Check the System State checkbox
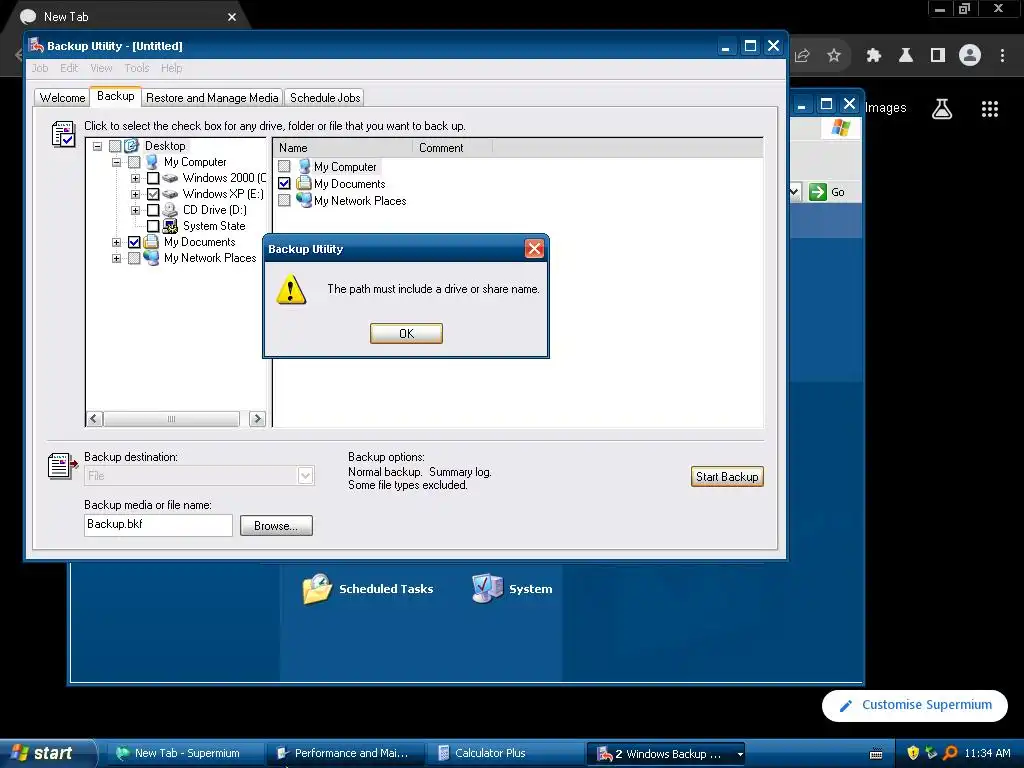This screenshot has height=768, width=1024. [153, 226]
